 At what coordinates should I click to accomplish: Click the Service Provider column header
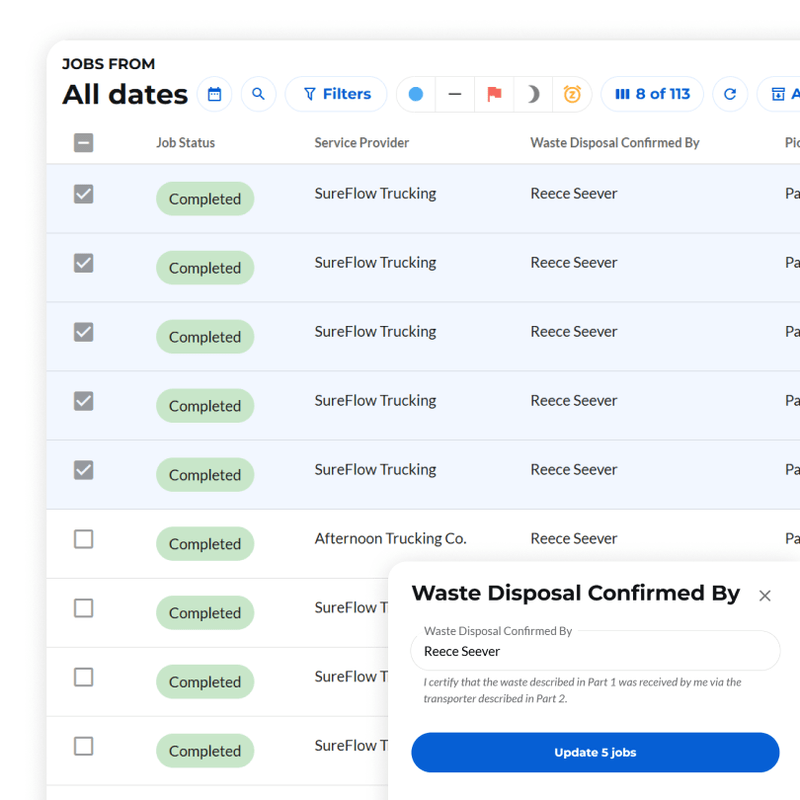(362, 143)
